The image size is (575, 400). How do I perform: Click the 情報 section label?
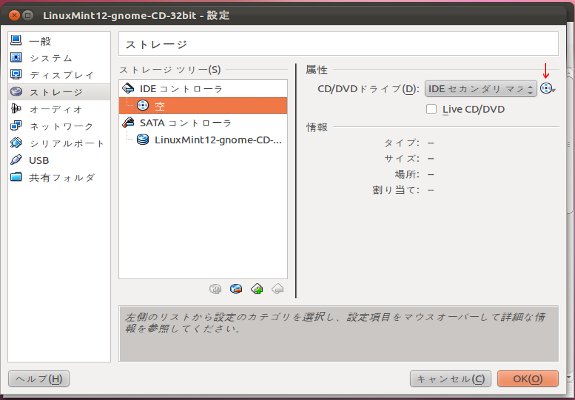(316, 128)
